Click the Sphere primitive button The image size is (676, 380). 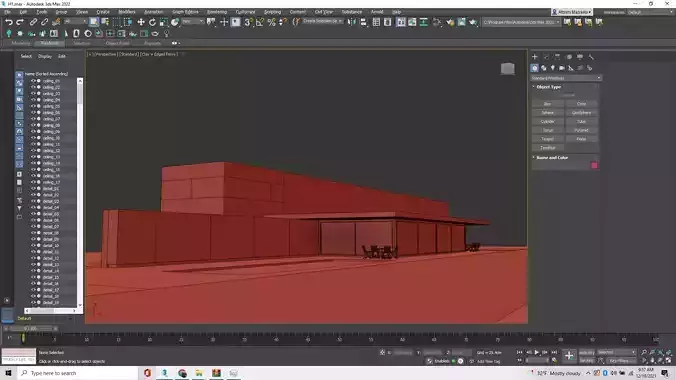(x=548, y=113)
